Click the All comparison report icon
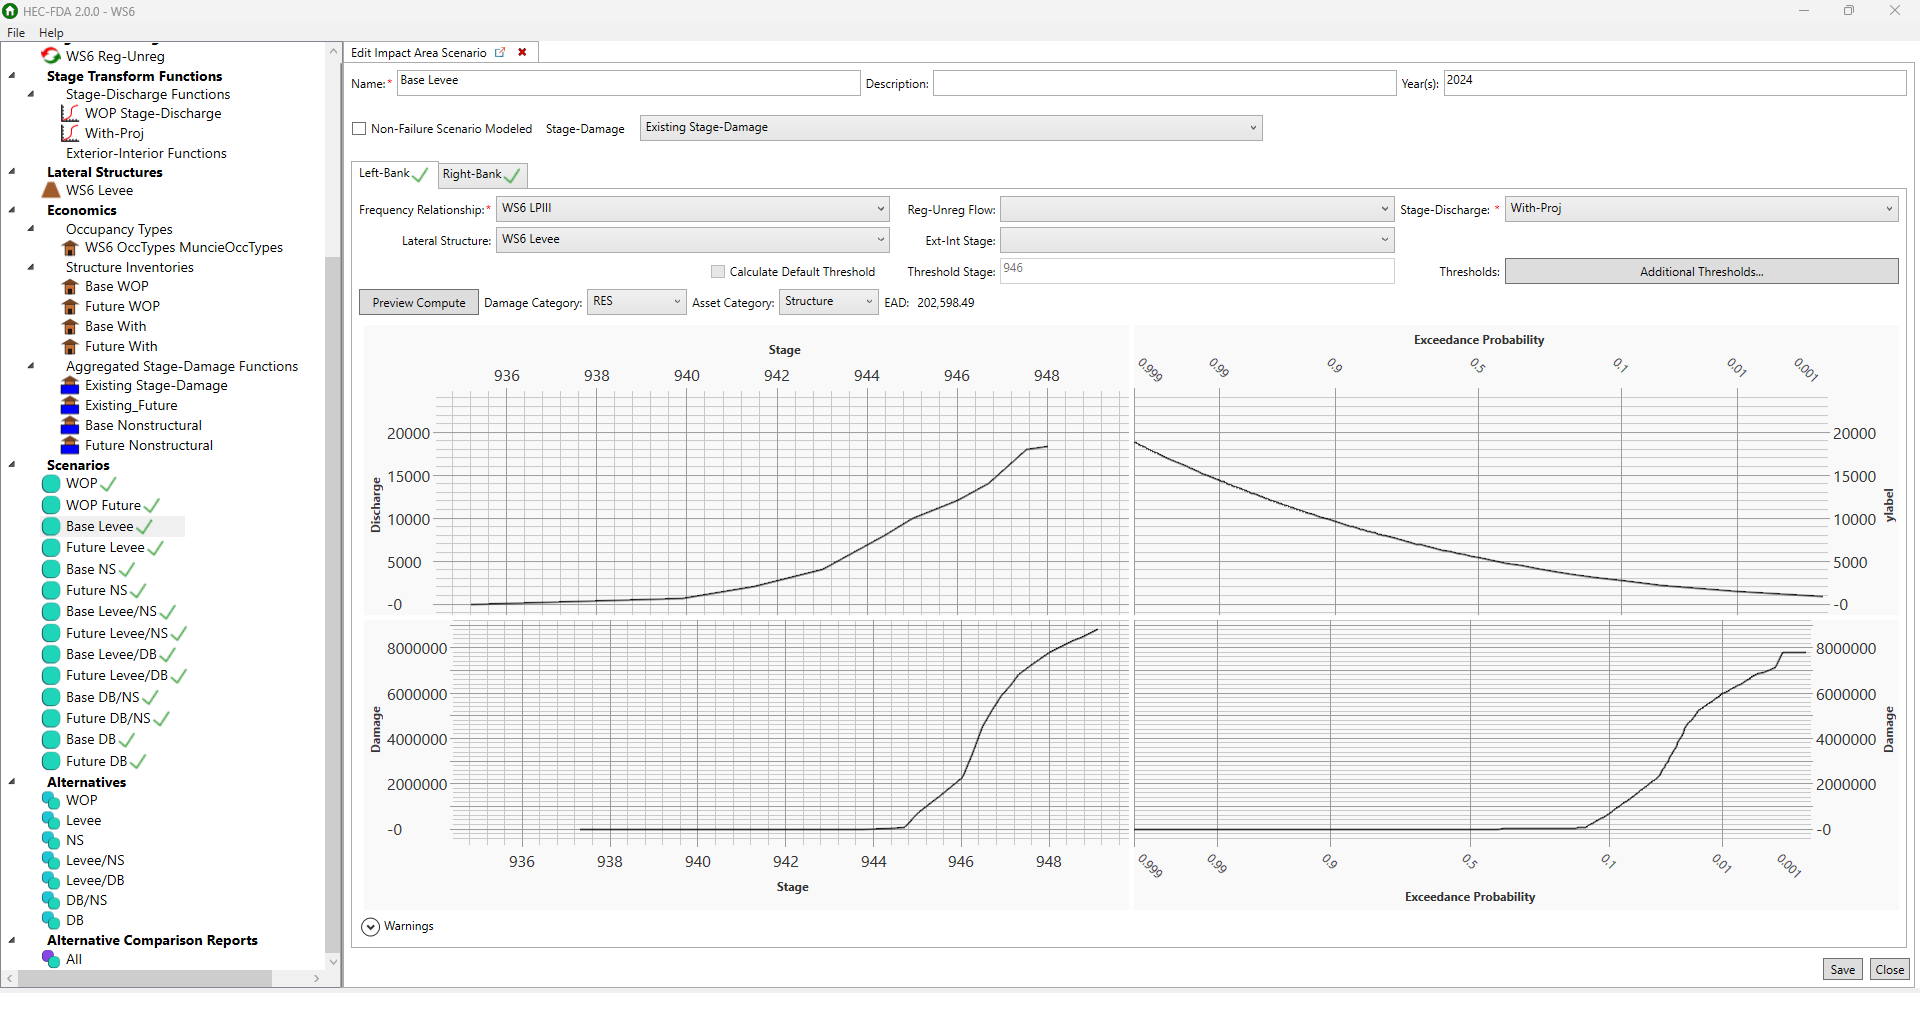 click(x=51, y=959)
